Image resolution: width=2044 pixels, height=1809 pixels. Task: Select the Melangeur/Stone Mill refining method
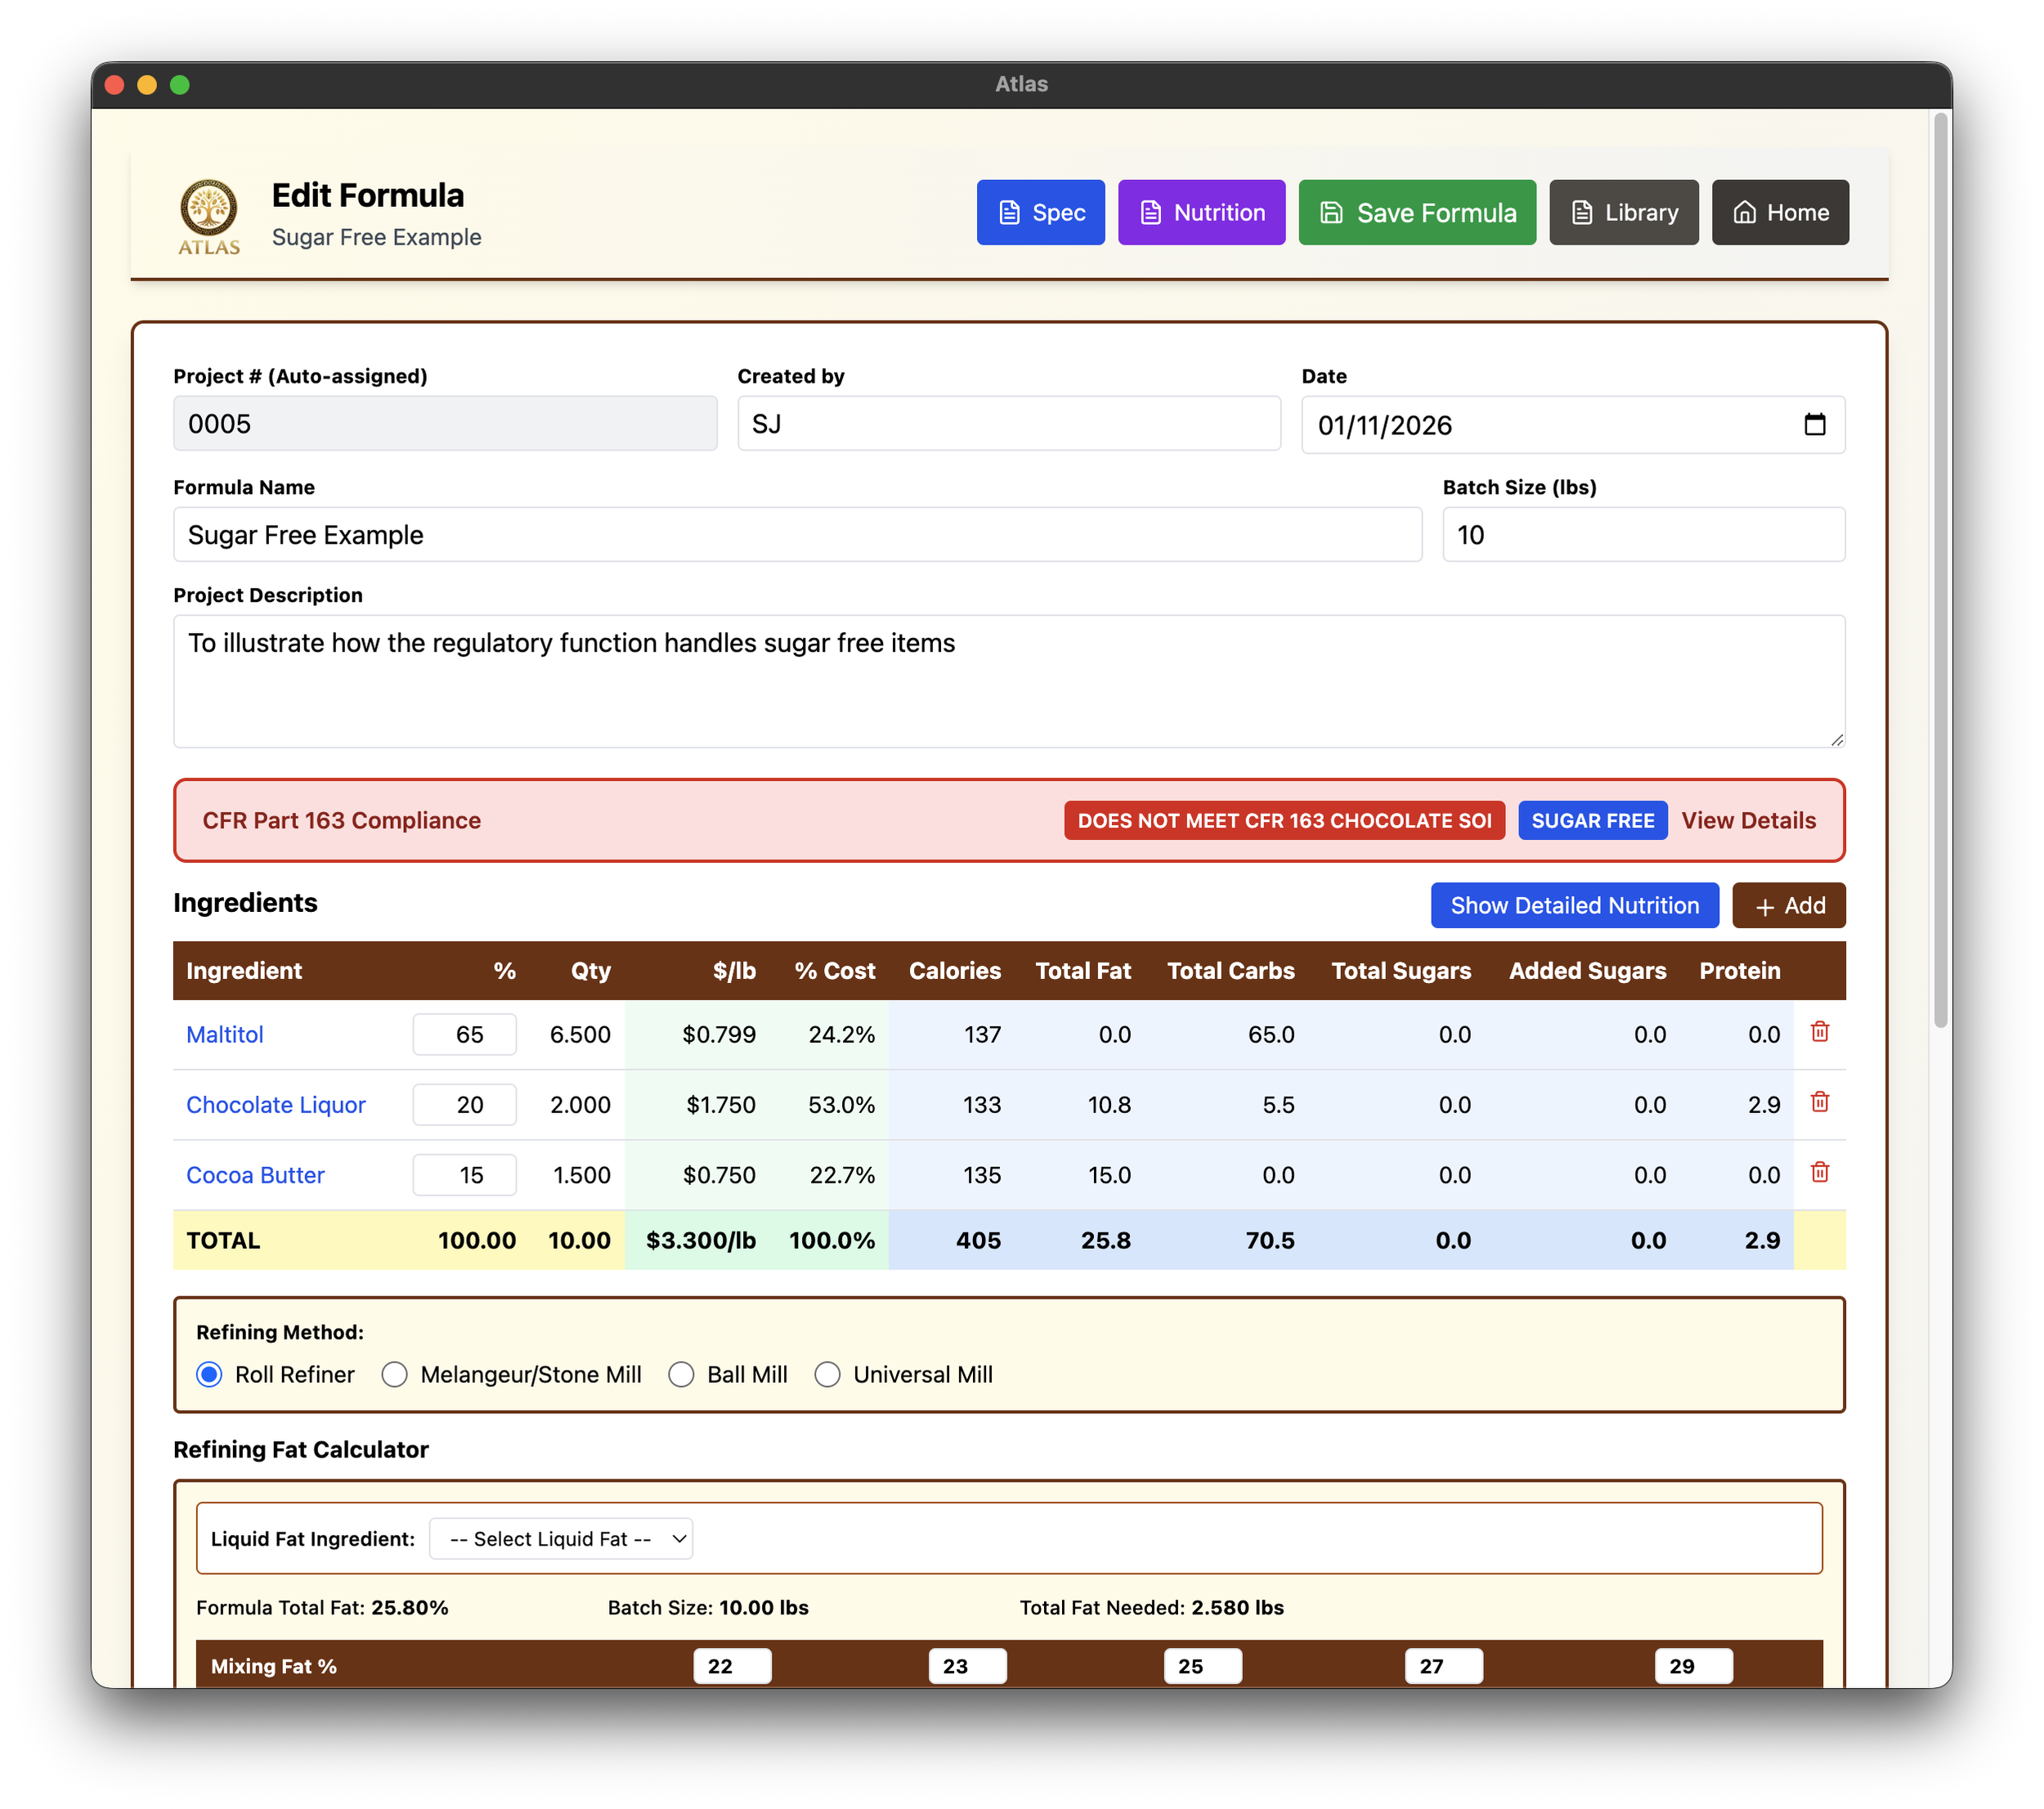[x=395, y=1374]
